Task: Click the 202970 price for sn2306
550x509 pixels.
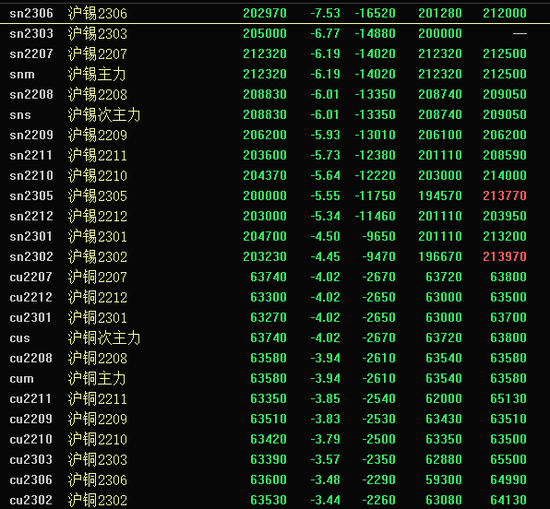Action: (265, 13)
